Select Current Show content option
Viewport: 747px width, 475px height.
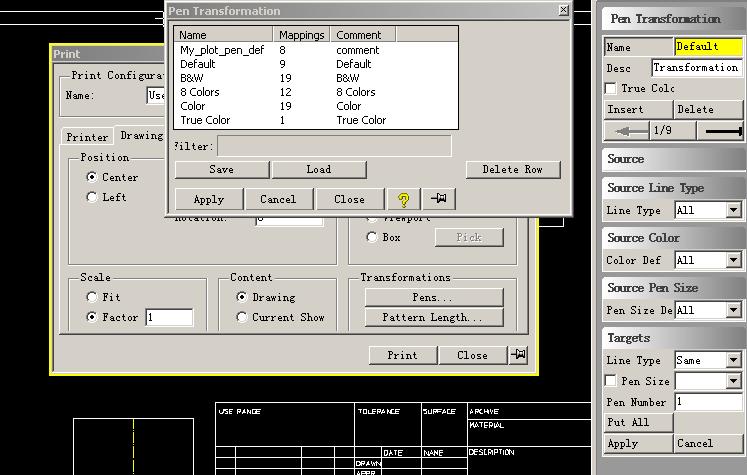click(x=242, y=317)
